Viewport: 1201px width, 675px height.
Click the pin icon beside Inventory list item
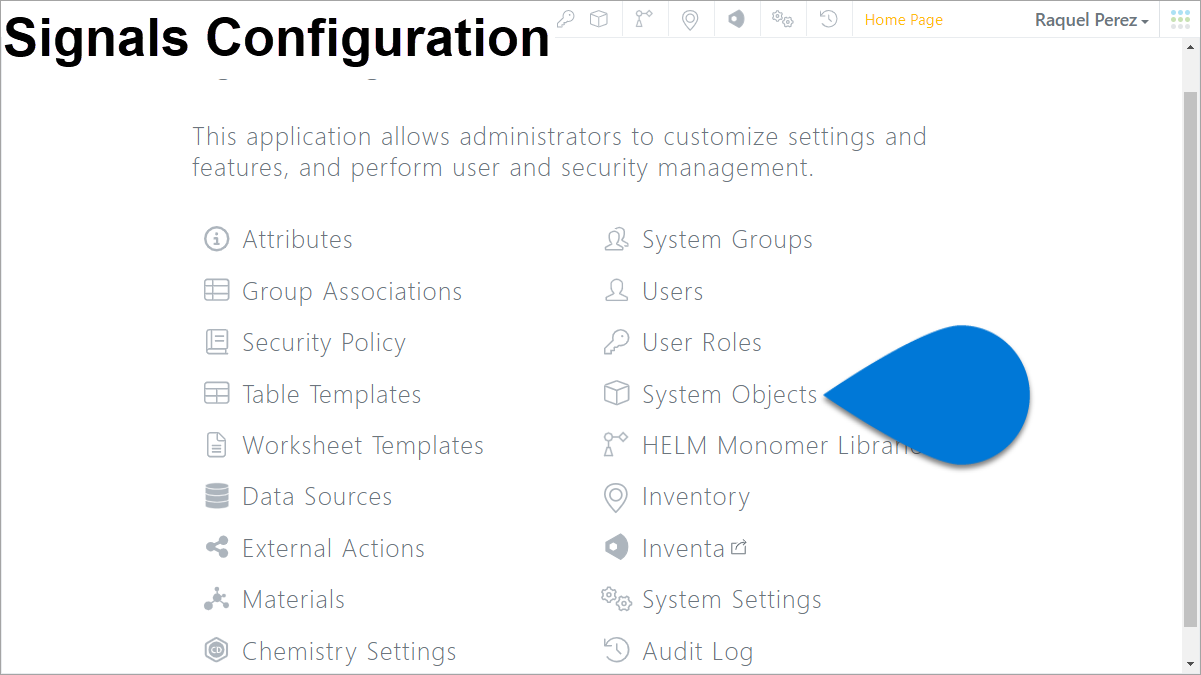point(616,497)
